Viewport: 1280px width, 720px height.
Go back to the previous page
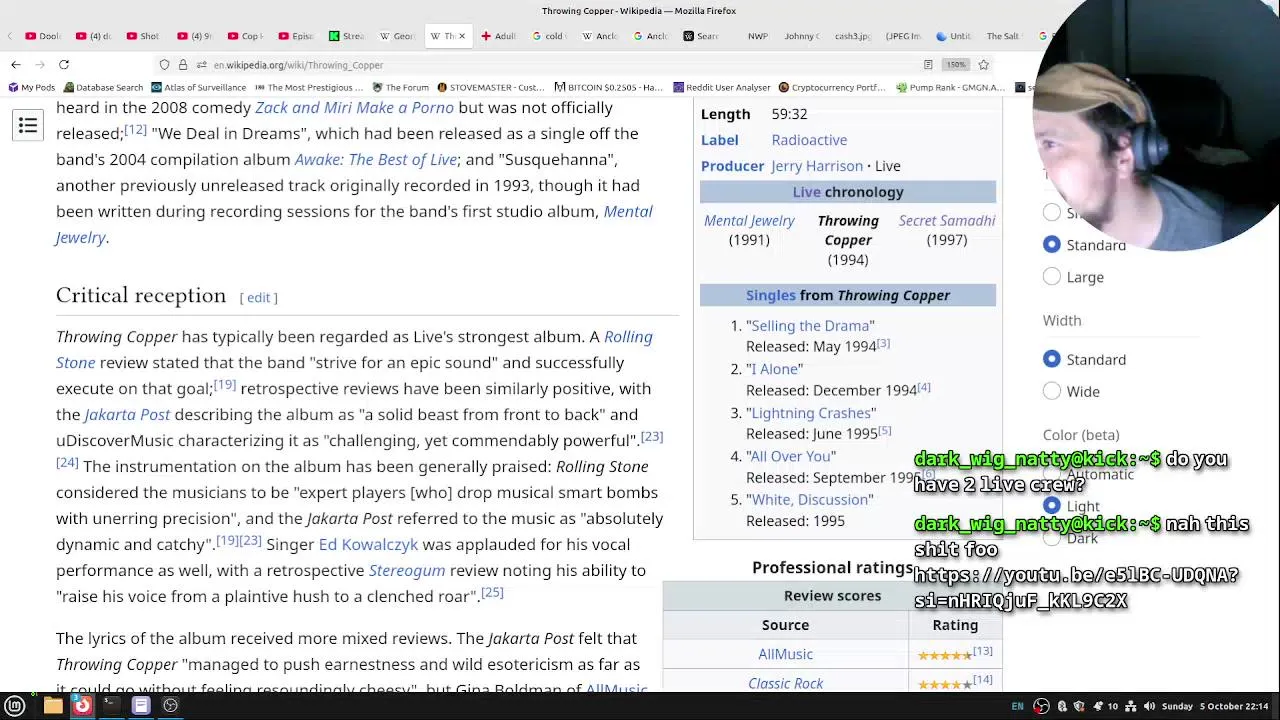[x=16, y=65]
